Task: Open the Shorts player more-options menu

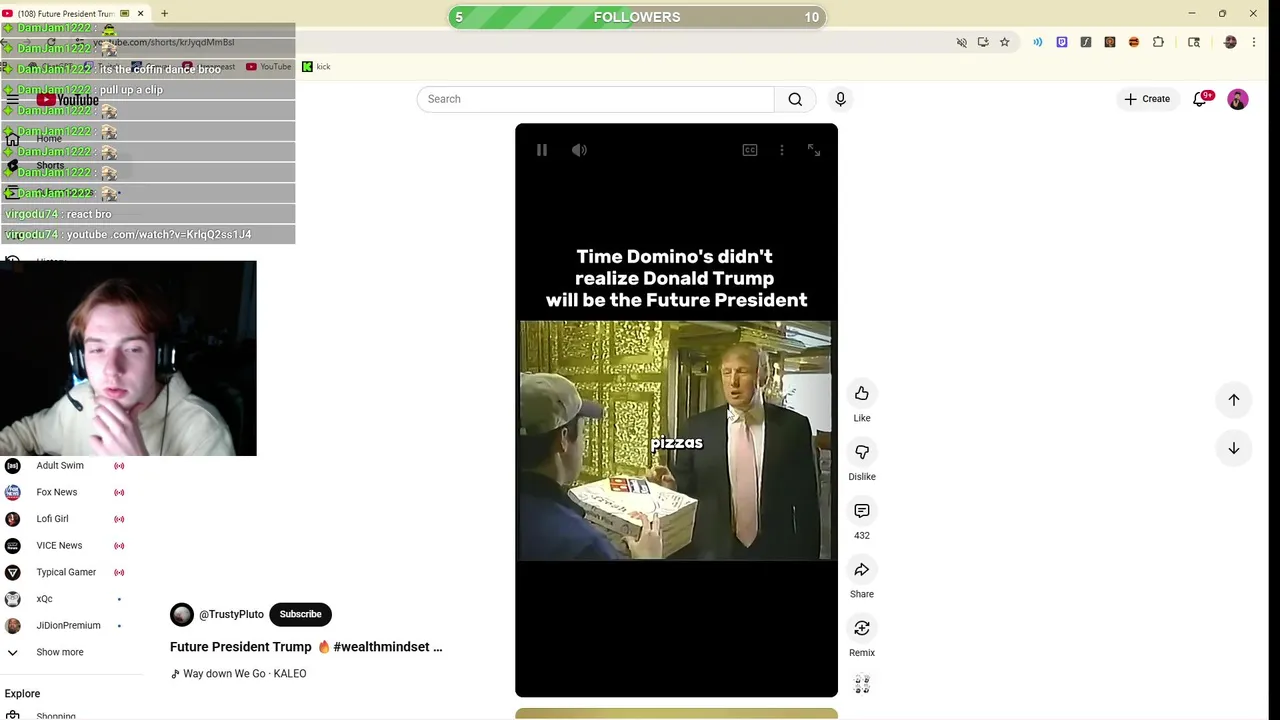Action: click(782, 150)
